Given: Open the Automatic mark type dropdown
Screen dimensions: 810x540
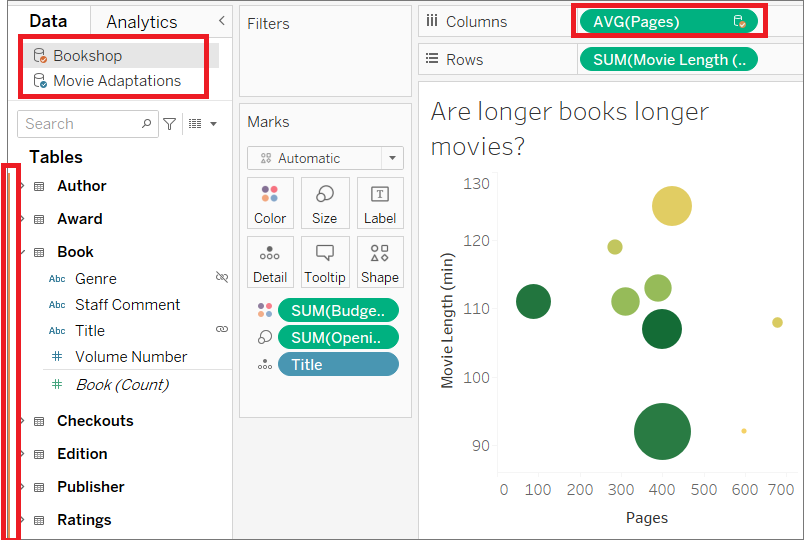Looking at the screenshot, I should (x=393, y=158).
